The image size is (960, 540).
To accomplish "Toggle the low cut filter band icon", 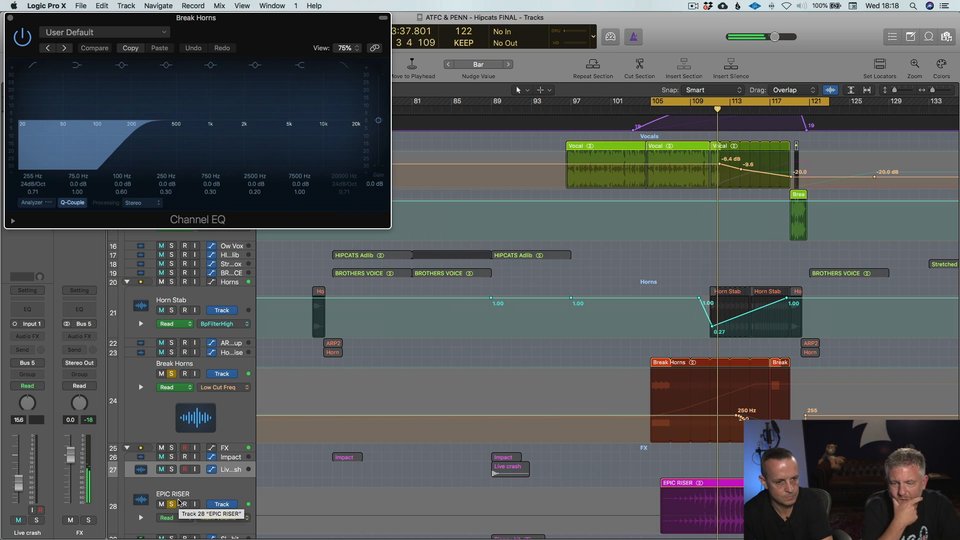I will pos(32,65).
